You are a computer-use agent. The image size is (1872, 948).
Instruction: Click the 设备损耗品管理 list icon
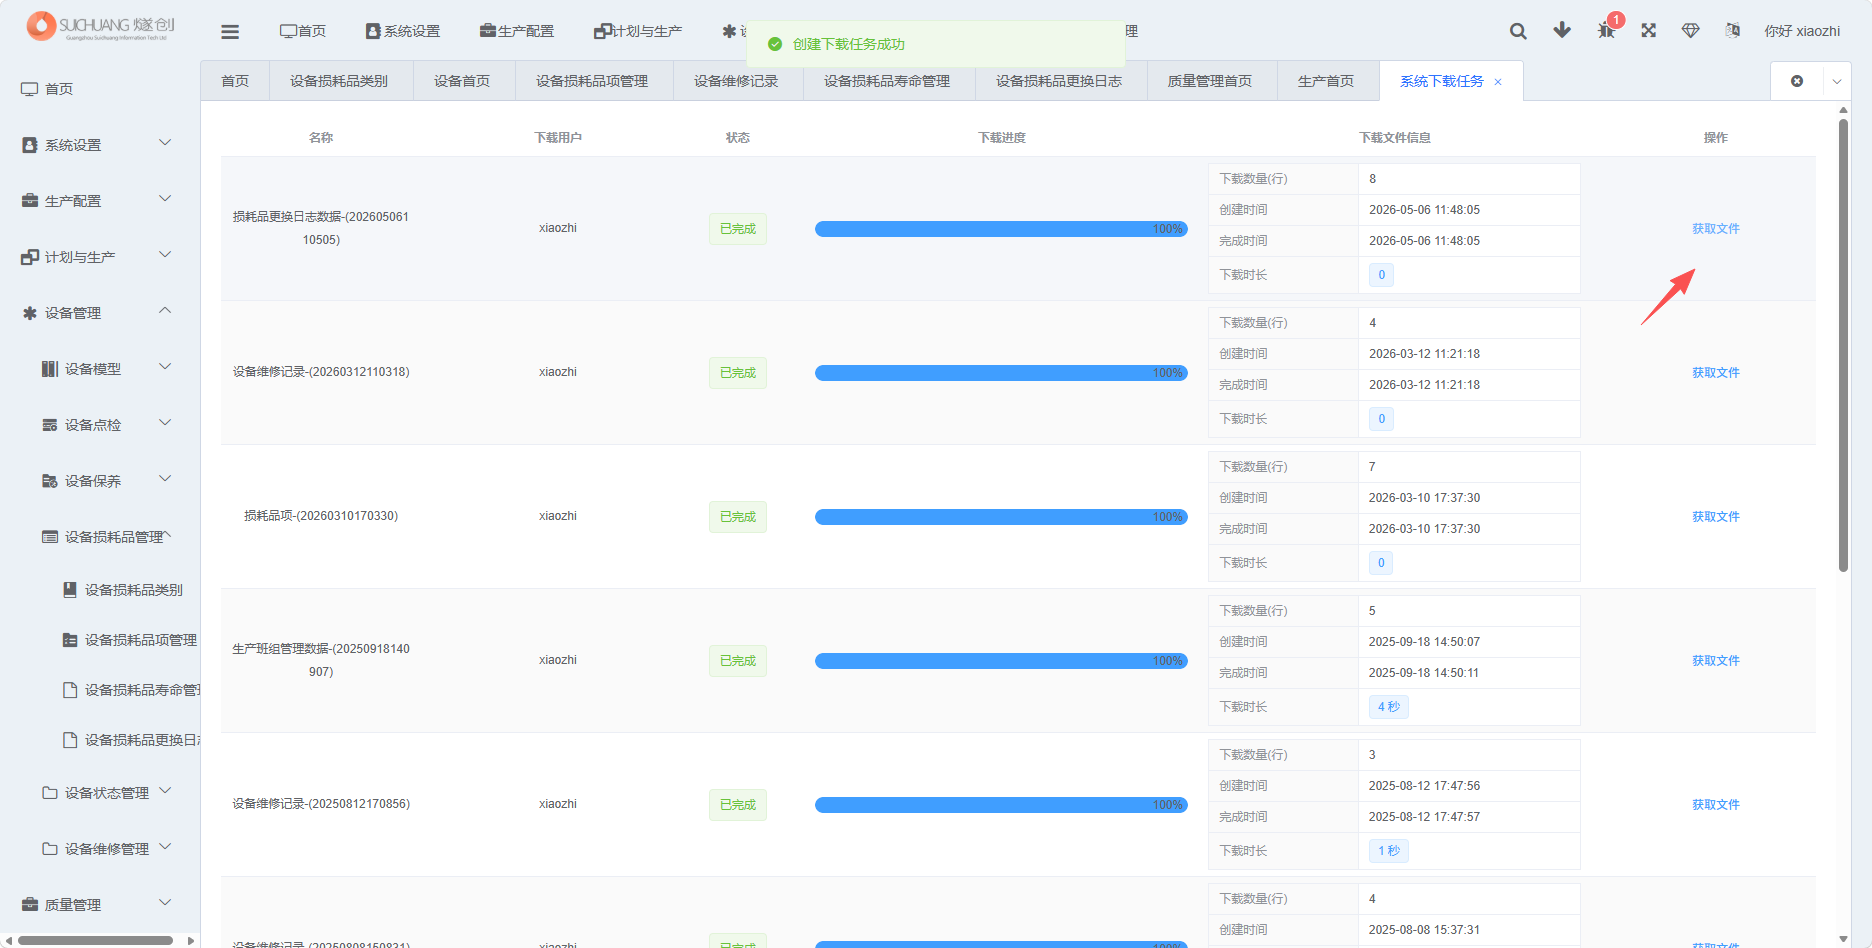click(x=50, y=537)
